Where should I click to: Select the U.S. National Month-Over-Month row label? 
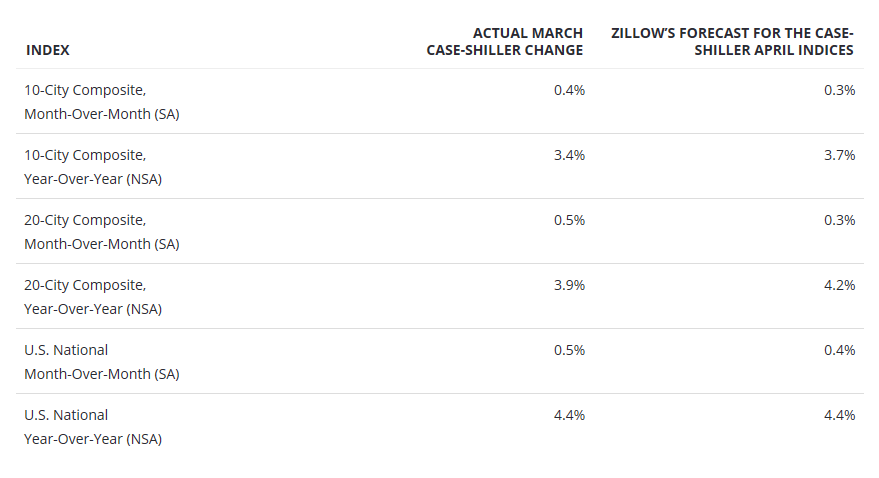(x=102, y=362)
